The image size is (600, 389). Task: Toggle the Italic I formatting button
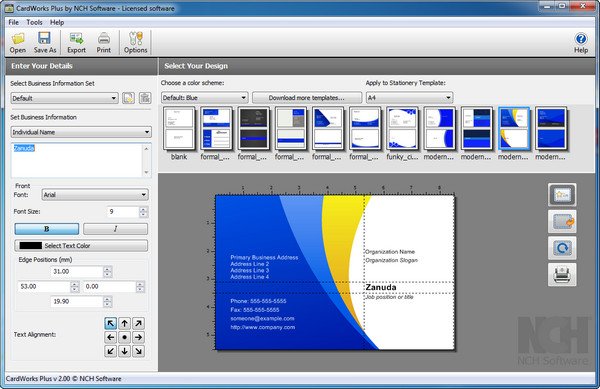tap(115, 229)
